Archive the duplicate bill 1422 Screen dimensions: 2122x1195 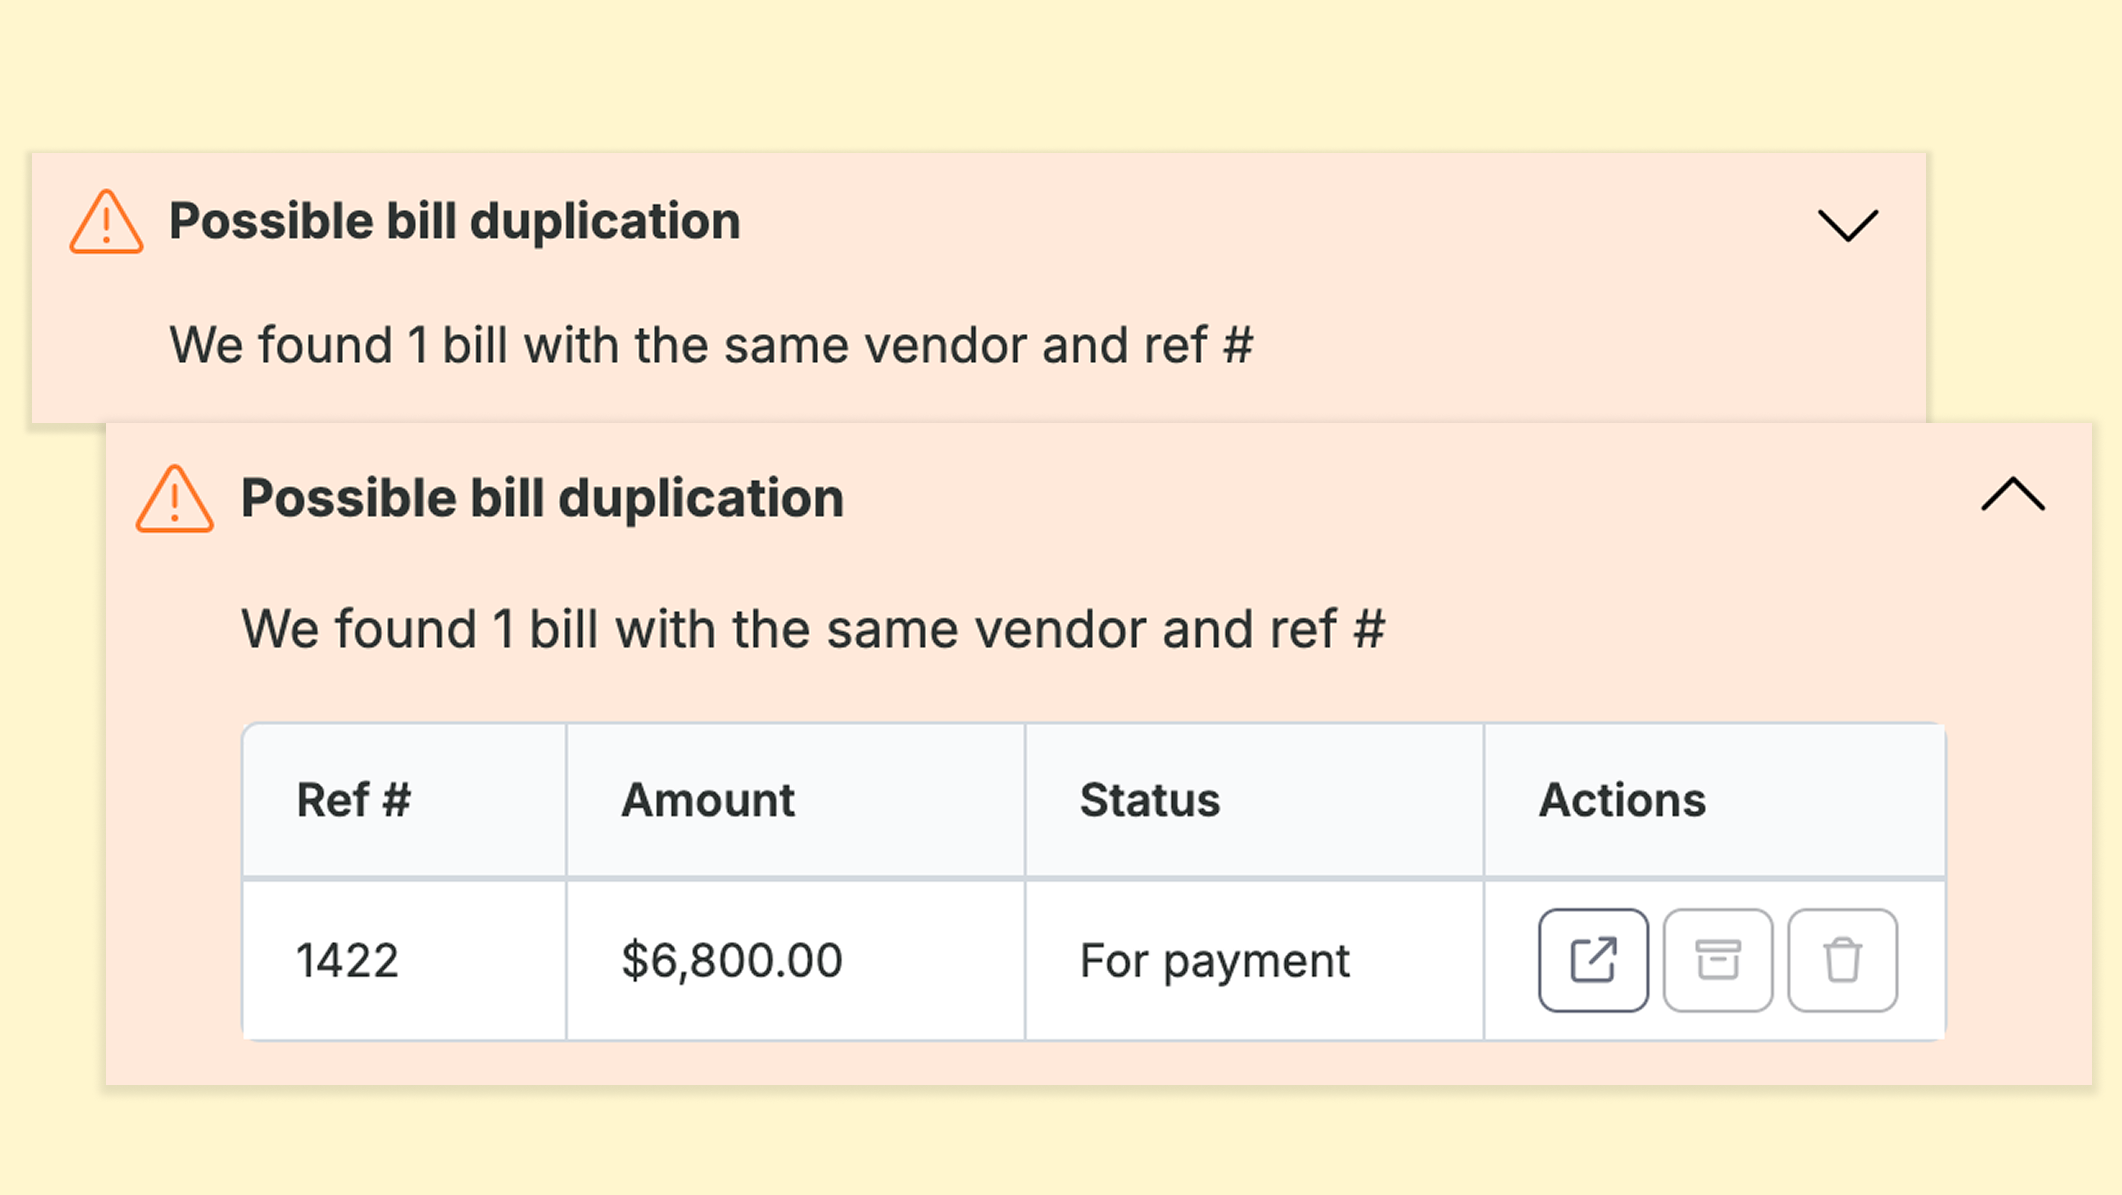(1717, 960)
